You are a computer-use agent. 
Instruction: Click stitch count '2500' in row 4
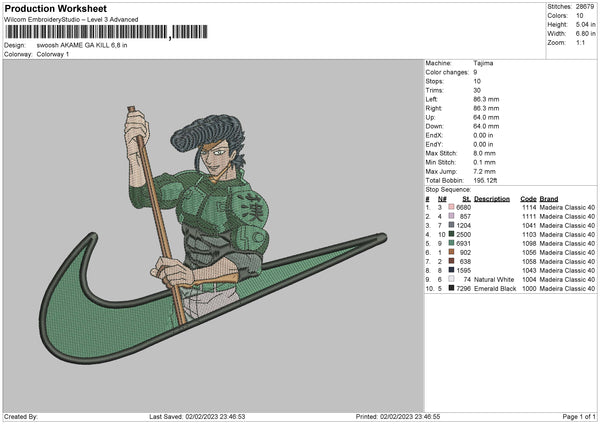(x=463, y=235)
